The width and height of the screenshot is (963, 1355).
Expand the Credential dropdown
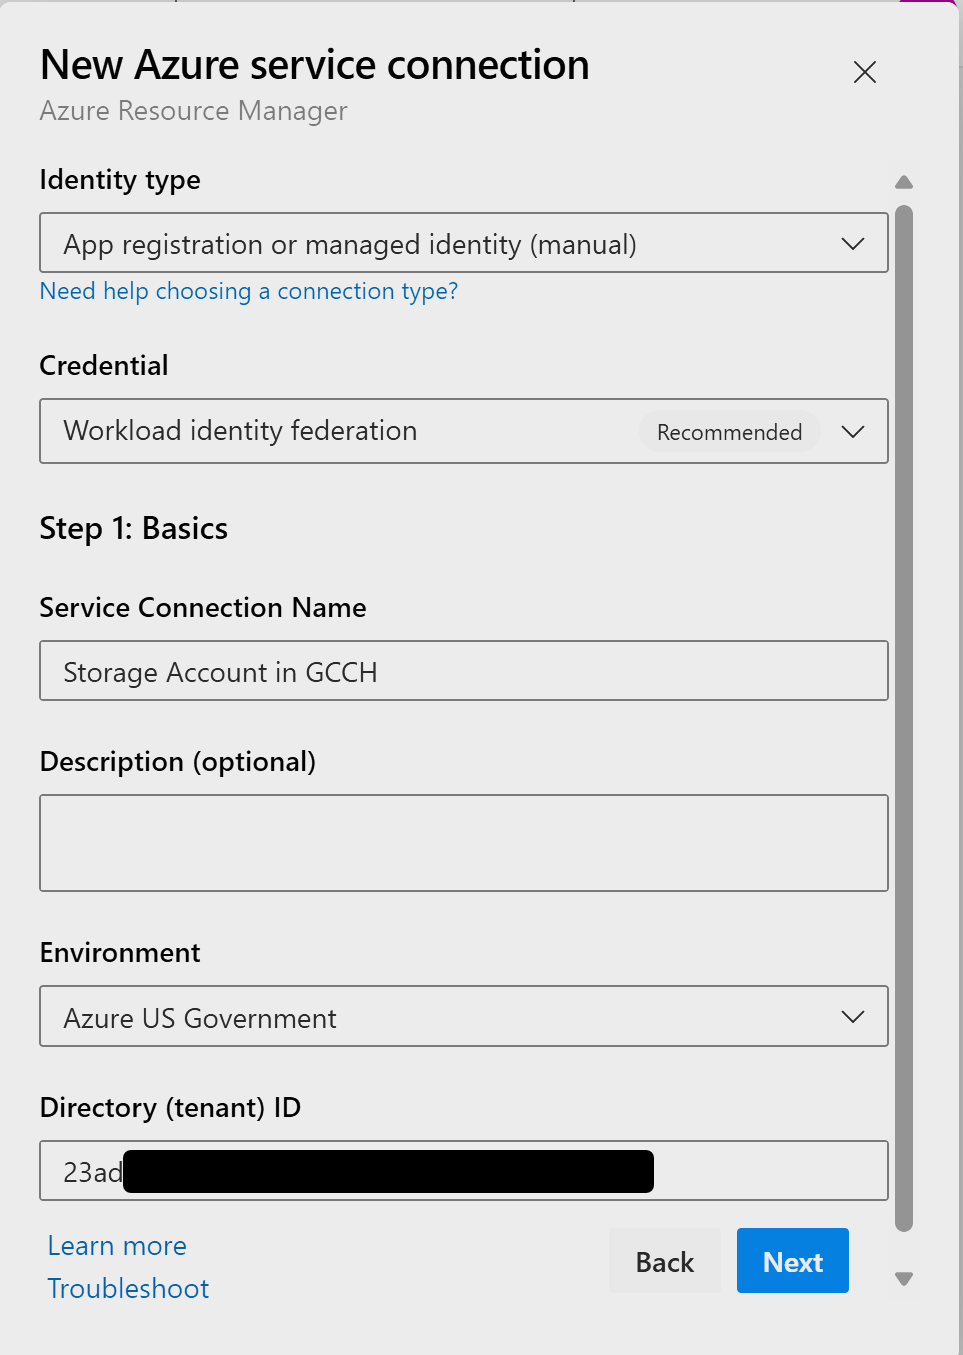tap(464, 431)
